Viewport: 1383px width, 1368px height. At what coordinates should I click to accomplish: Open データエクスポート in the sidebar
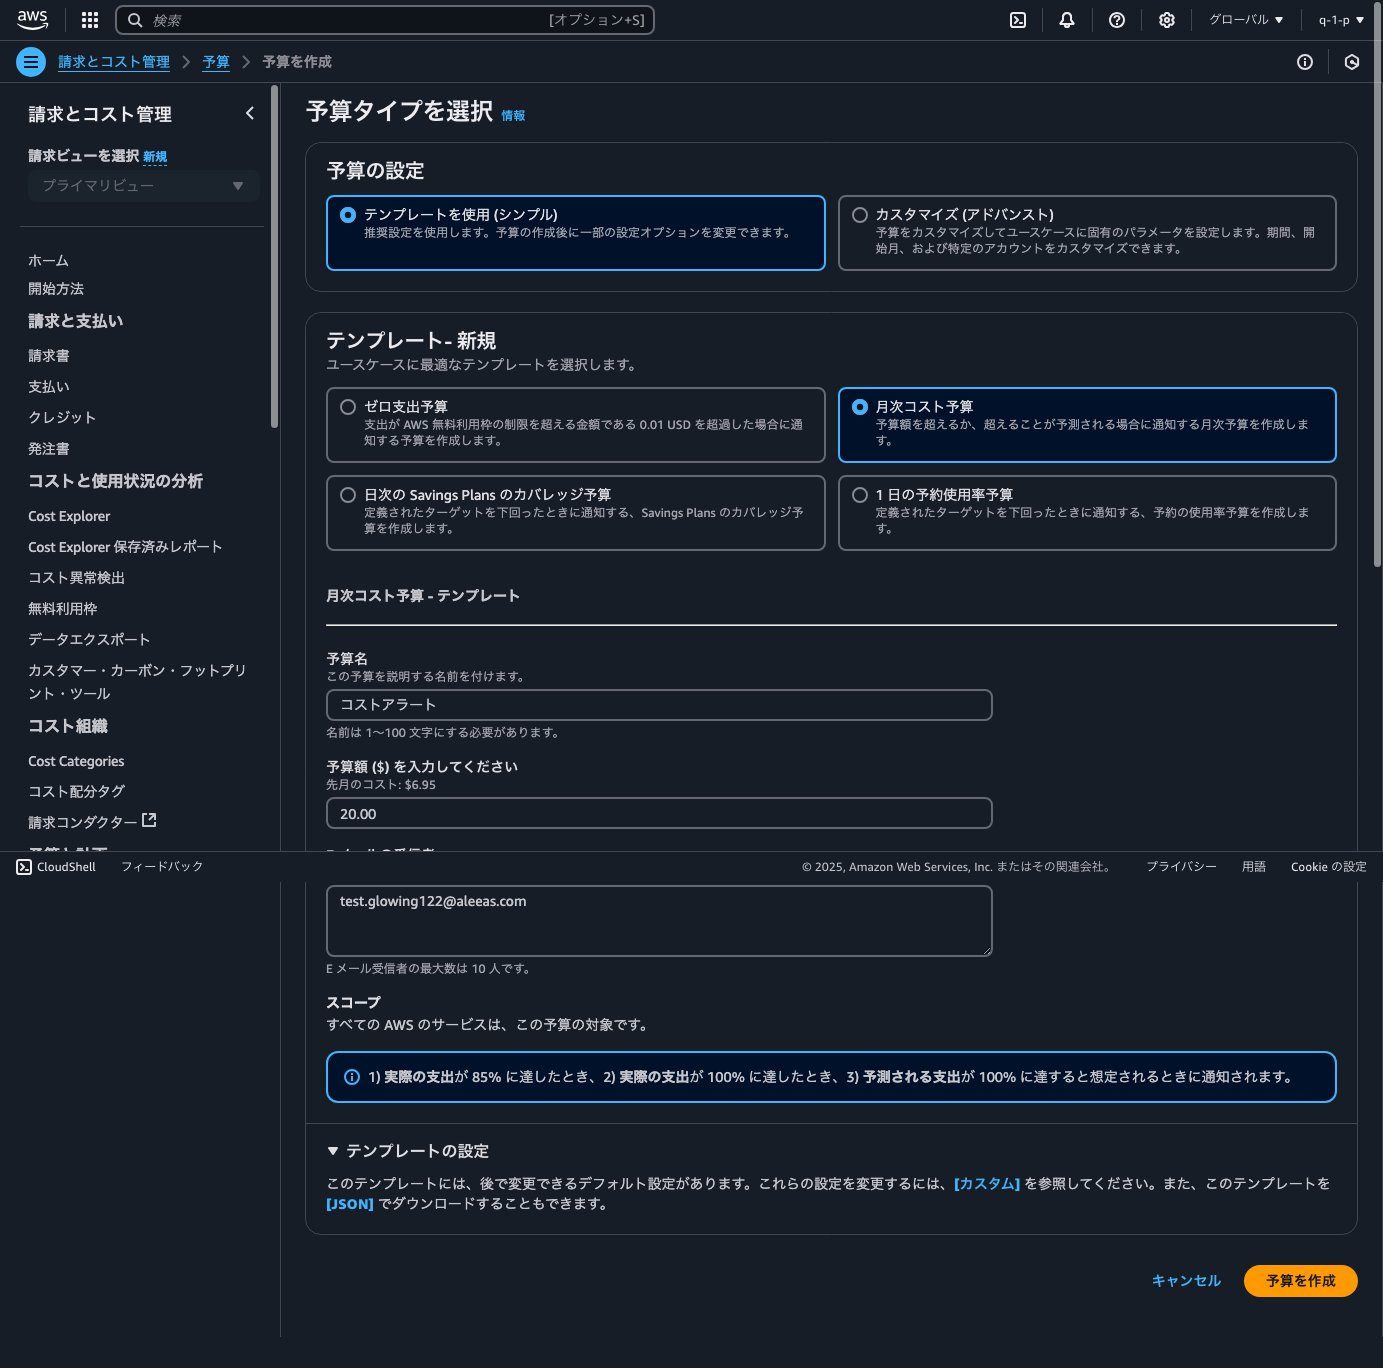click(89, 640)
